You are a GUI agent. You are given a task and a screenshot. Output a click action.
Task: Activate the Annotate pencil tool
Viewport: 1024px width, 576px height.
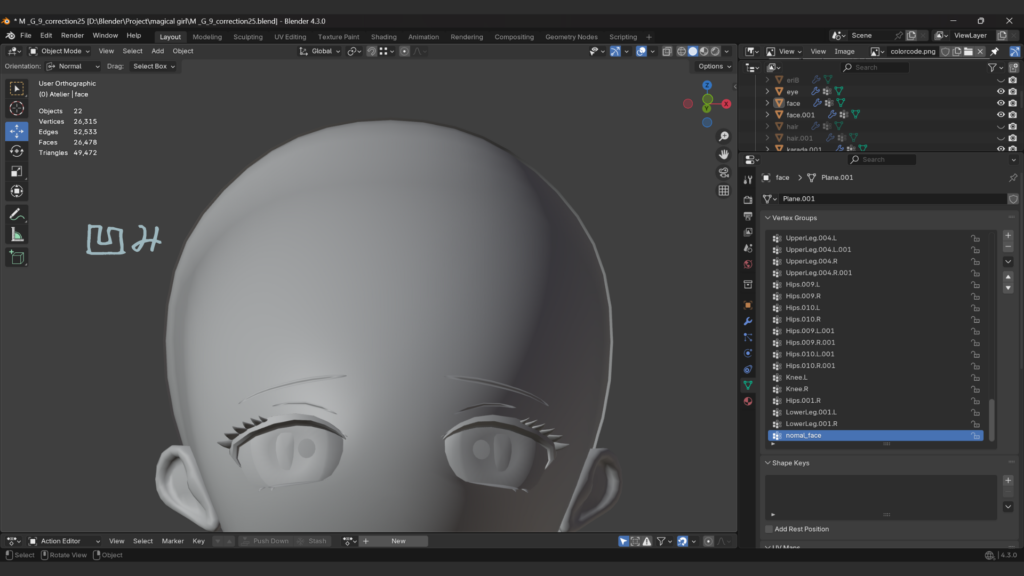pos(17,214)
